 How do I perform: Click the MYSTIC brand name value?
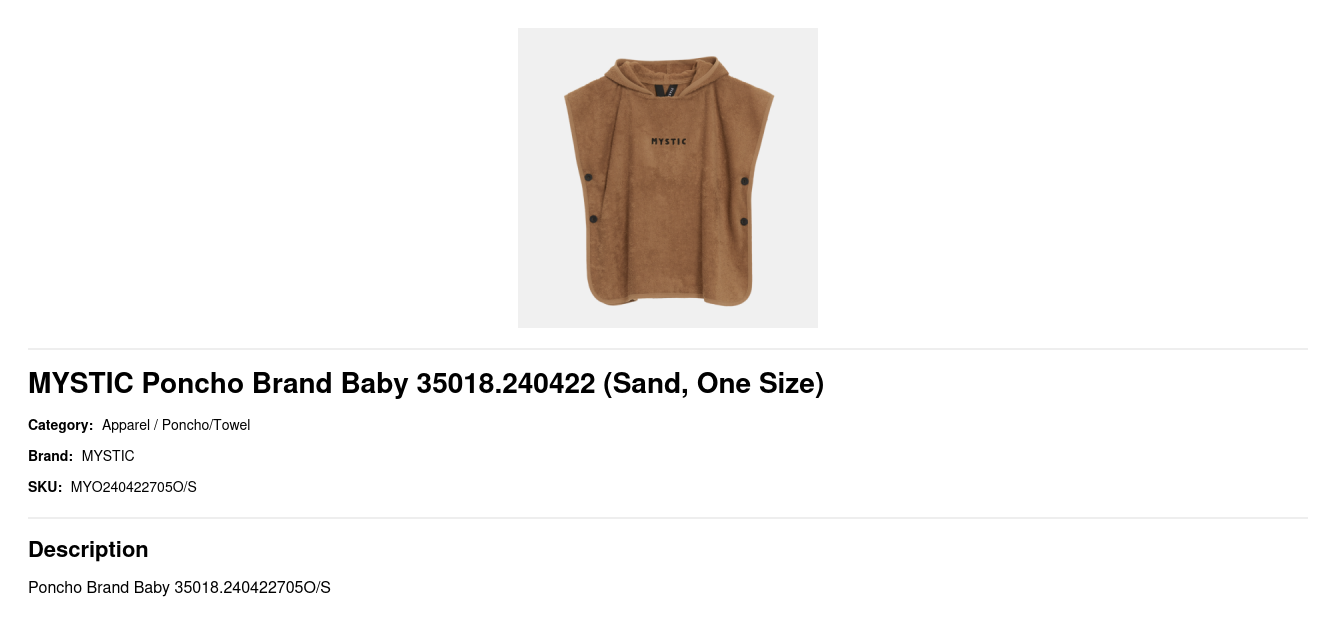tap(108, 456)
